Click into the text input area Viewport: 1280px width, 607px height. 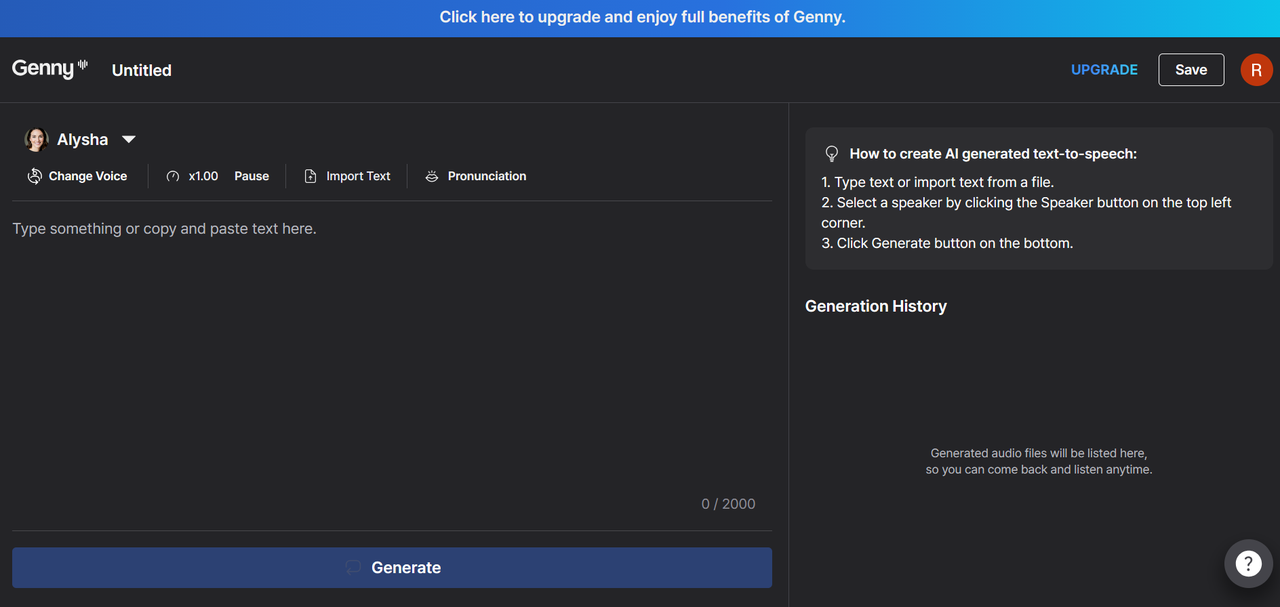coord(390,350)
